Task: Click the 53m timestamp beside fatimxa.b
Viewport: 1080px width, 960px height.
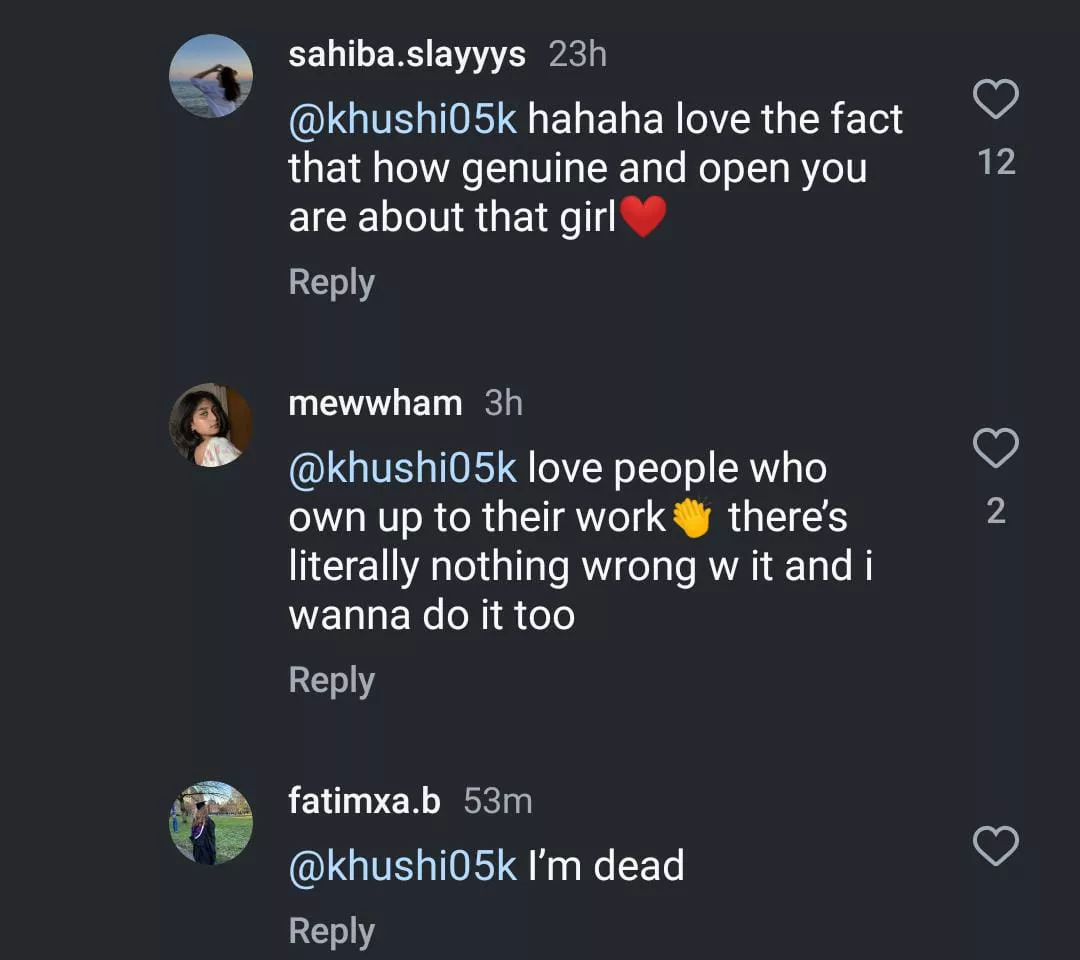Action: [497, 801]
